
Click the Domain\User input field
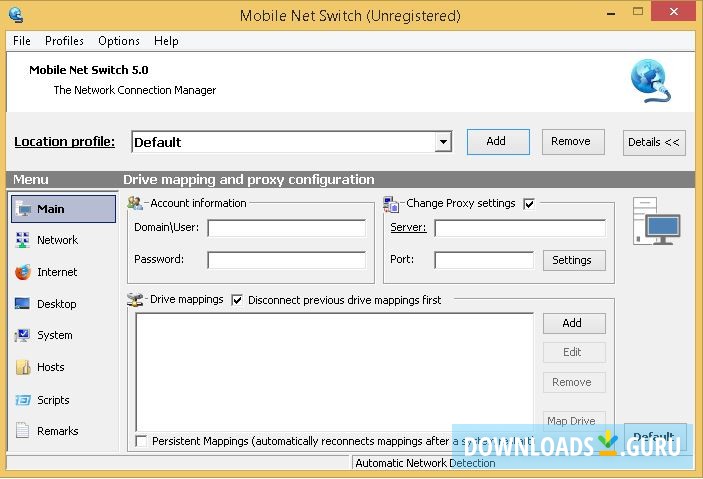287,228
